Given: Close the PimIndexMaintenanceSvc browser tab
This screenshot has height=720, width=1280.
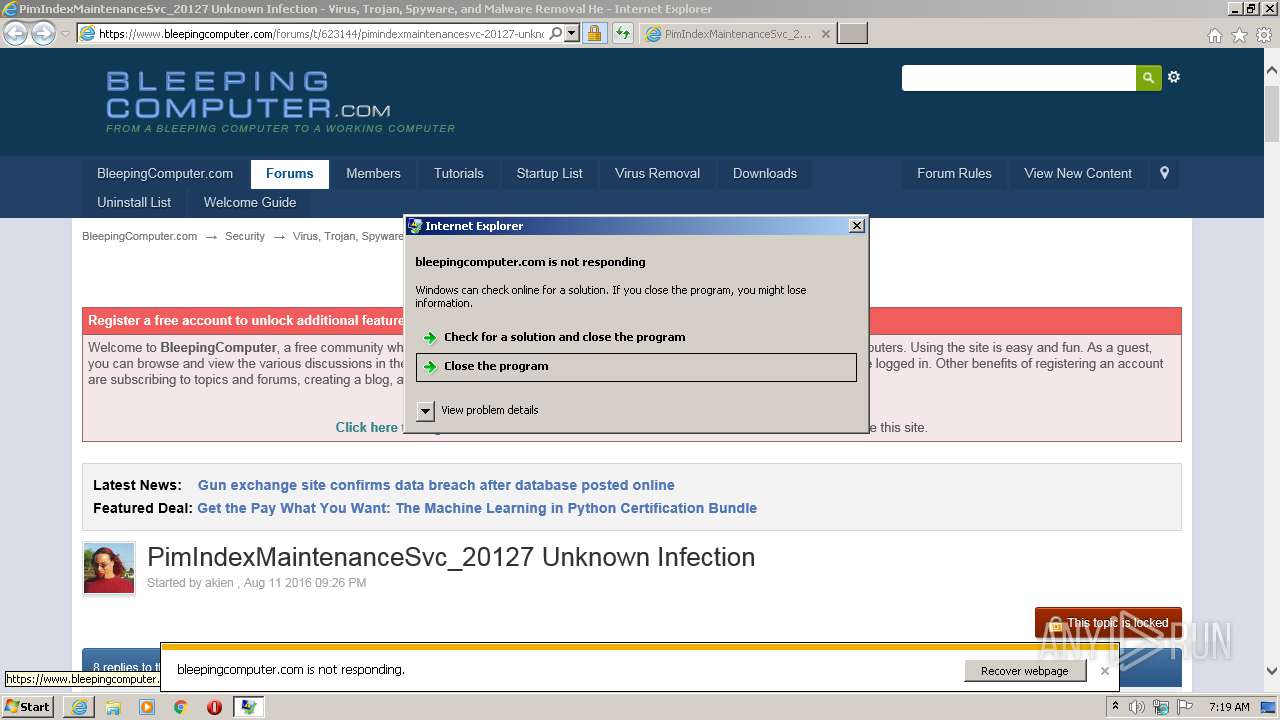Looking at the screenshot, I should 825,34.
